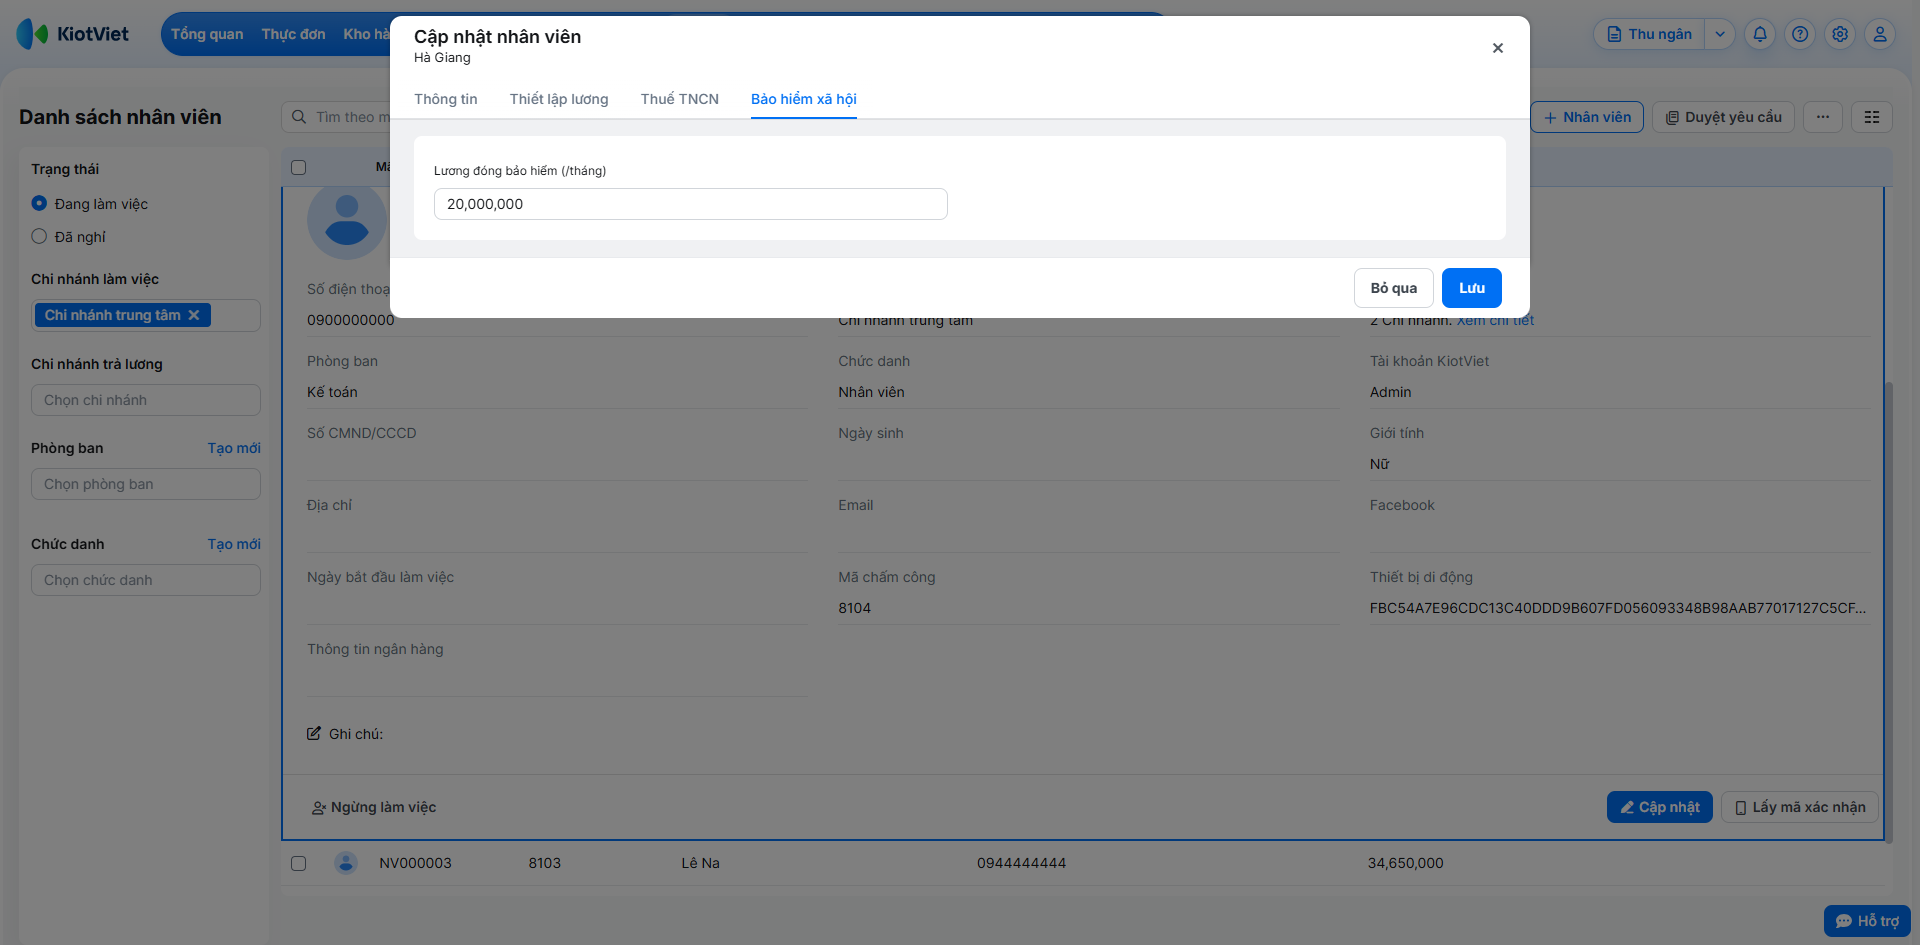Open the notifications bell

(1760, 34)
